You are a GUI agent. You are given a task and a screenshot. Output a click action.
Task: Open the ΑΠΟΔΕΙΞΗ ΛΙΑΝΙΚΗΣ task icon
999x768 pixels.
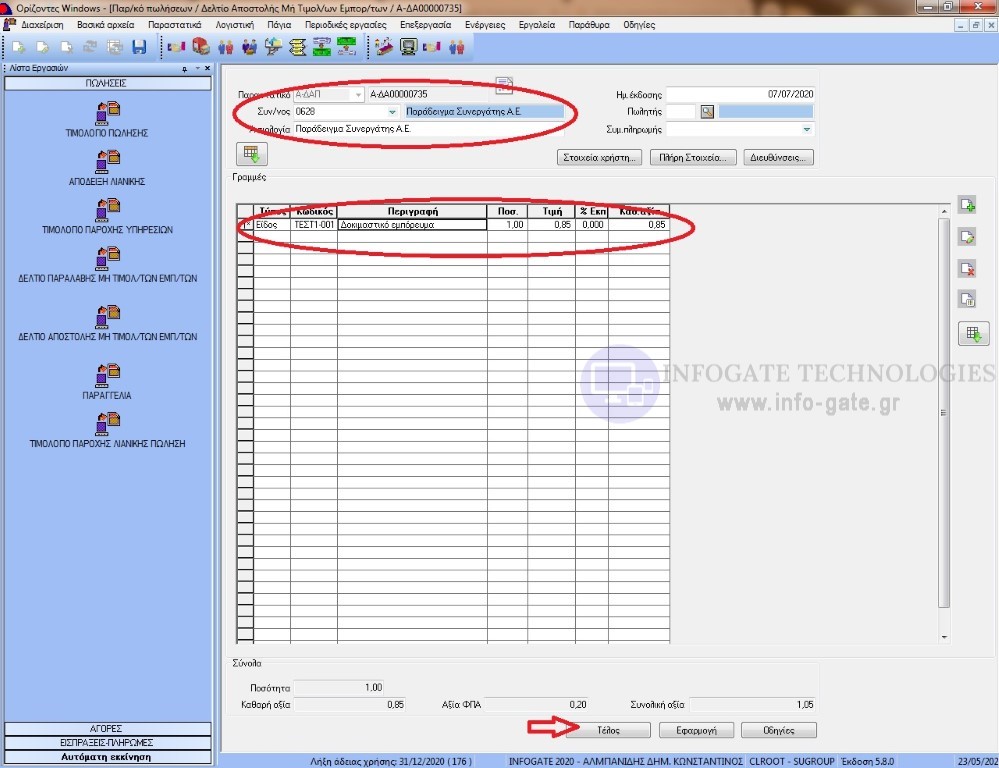pos(107,161)
